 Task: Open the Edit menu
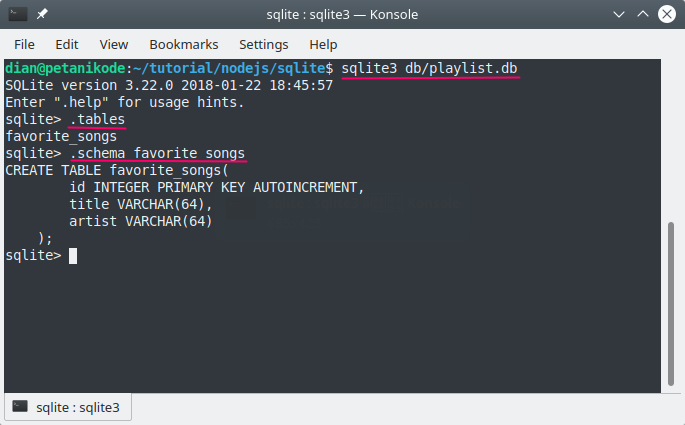[66, 45]
